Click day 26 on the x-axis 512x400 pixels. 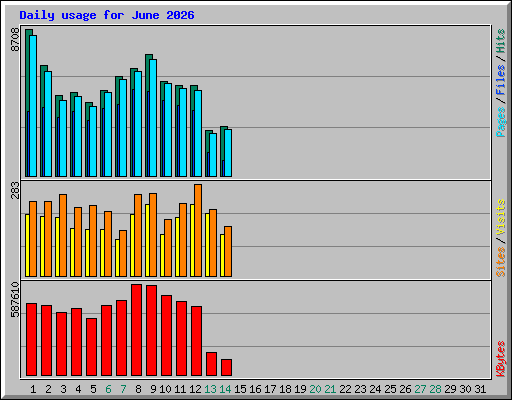coord(405,389)
